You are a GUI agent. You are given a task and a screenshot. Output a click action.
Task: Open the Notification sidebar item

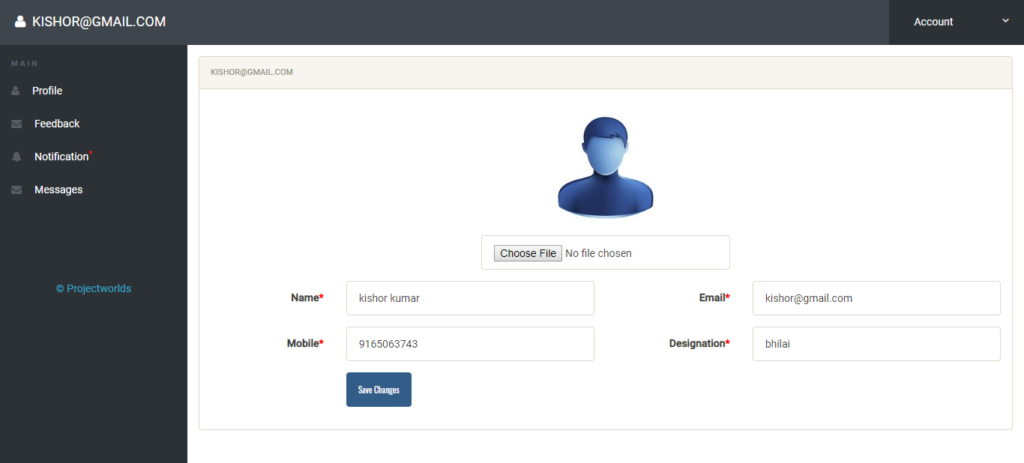pyautogui.click(x=61, y=157)
